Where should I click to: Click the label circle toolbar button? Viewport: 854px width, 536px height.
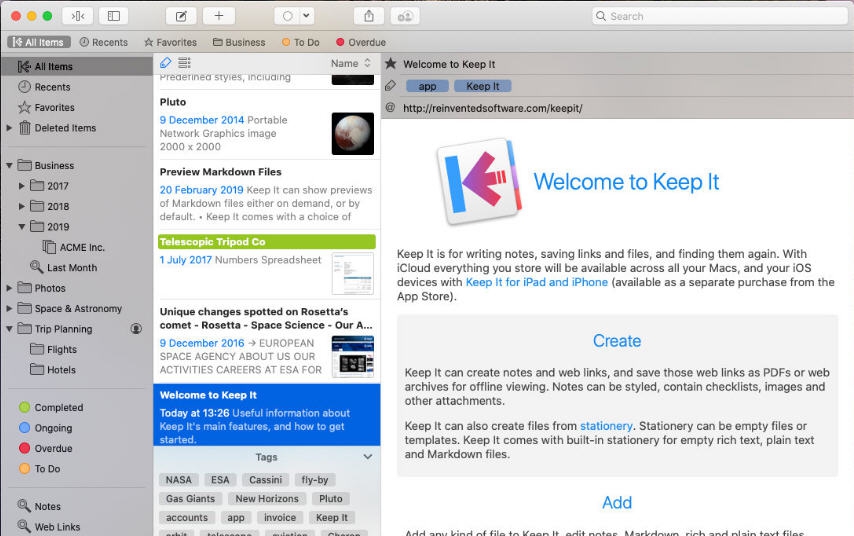coord(288,16)
